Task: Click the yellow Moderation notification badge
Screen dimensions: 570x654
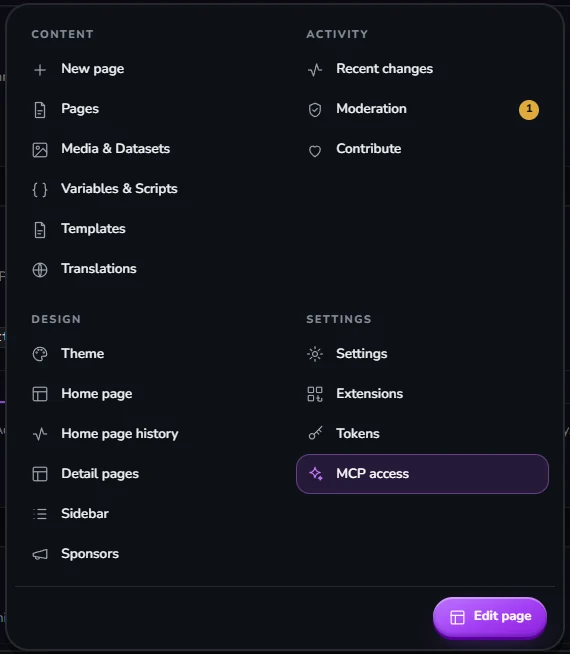Action: (x=529, y=110)
